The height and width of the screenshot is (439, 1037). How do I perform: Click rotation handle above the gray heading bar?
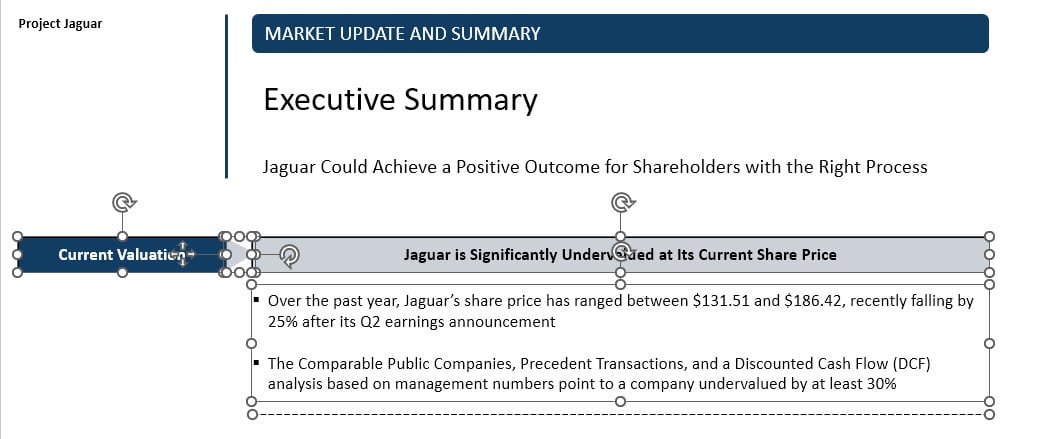tap(621, 203)
